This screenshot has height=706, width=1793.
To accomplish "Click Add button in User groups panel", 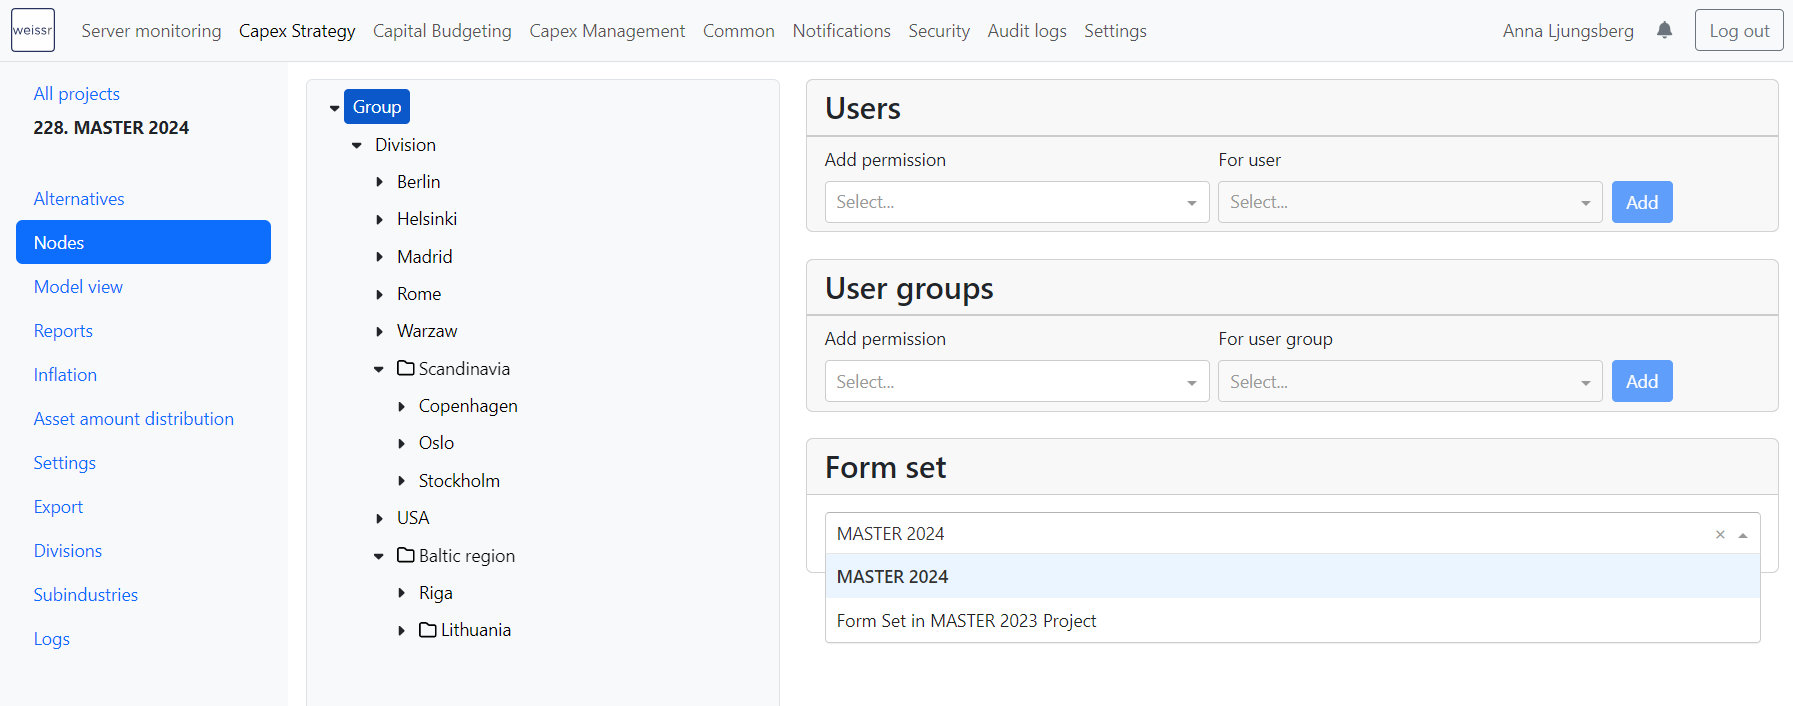I will tap(1642, 381).
